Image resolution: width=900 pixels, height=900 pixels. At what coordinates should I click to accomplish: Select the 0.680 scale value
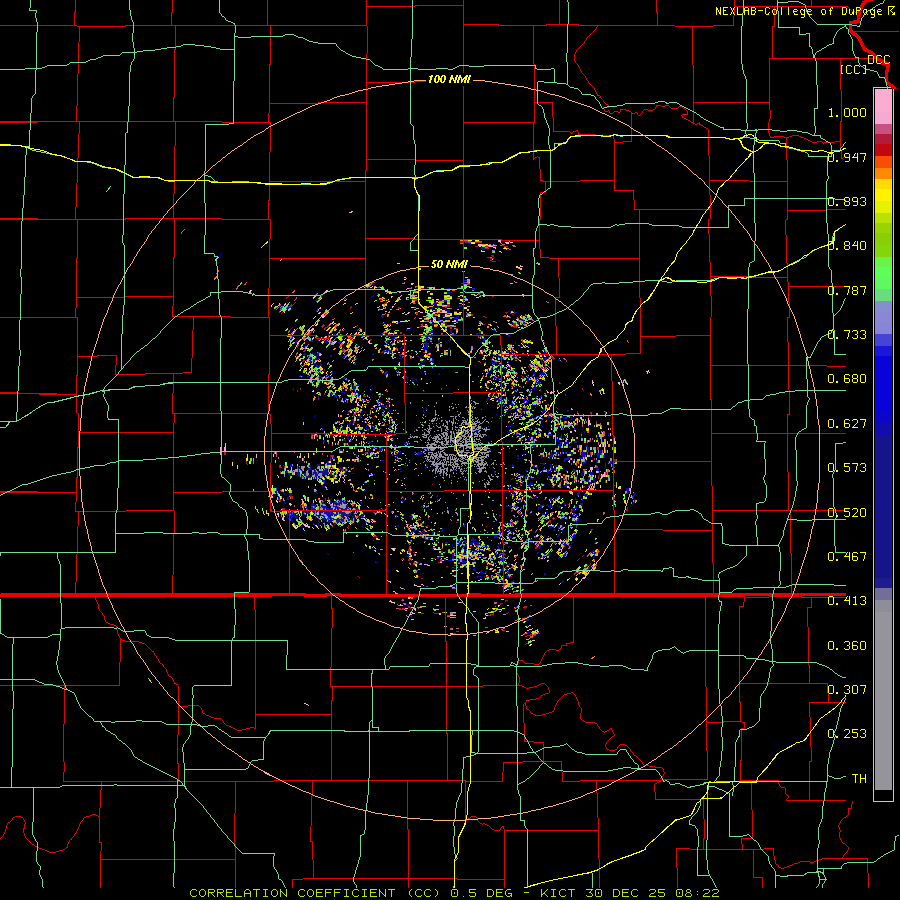(847, 379)
